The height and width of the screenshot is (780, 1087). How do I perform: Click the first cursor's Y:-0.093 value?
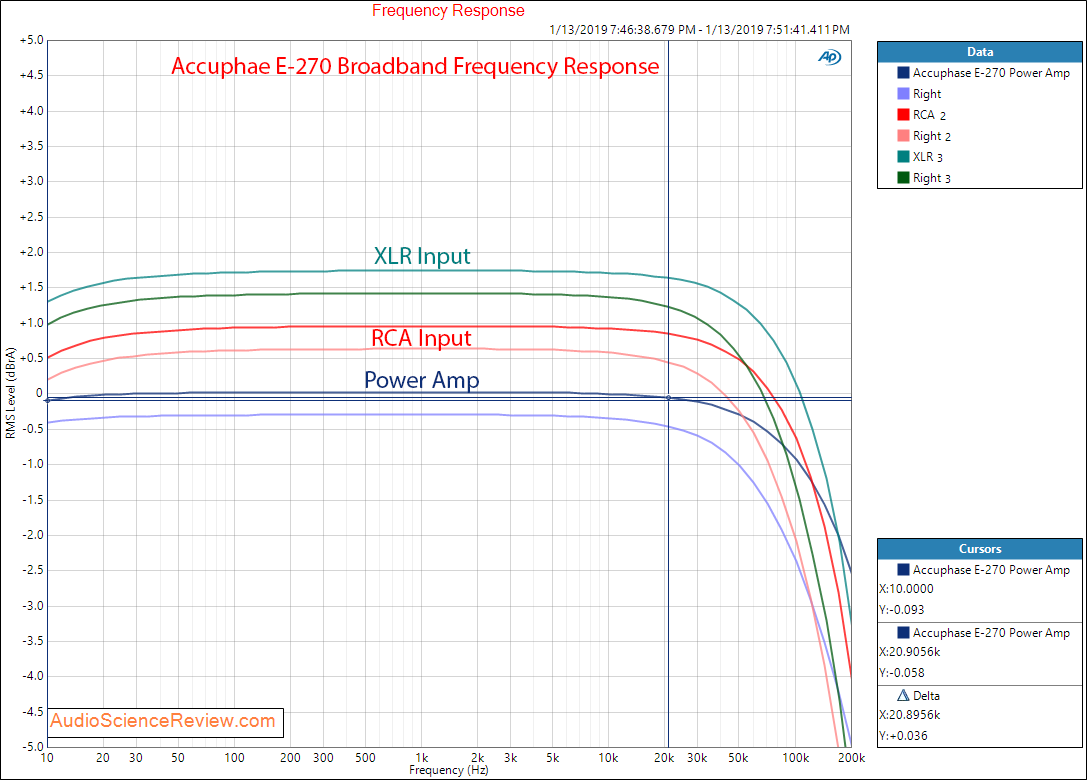tap(902, 610)
